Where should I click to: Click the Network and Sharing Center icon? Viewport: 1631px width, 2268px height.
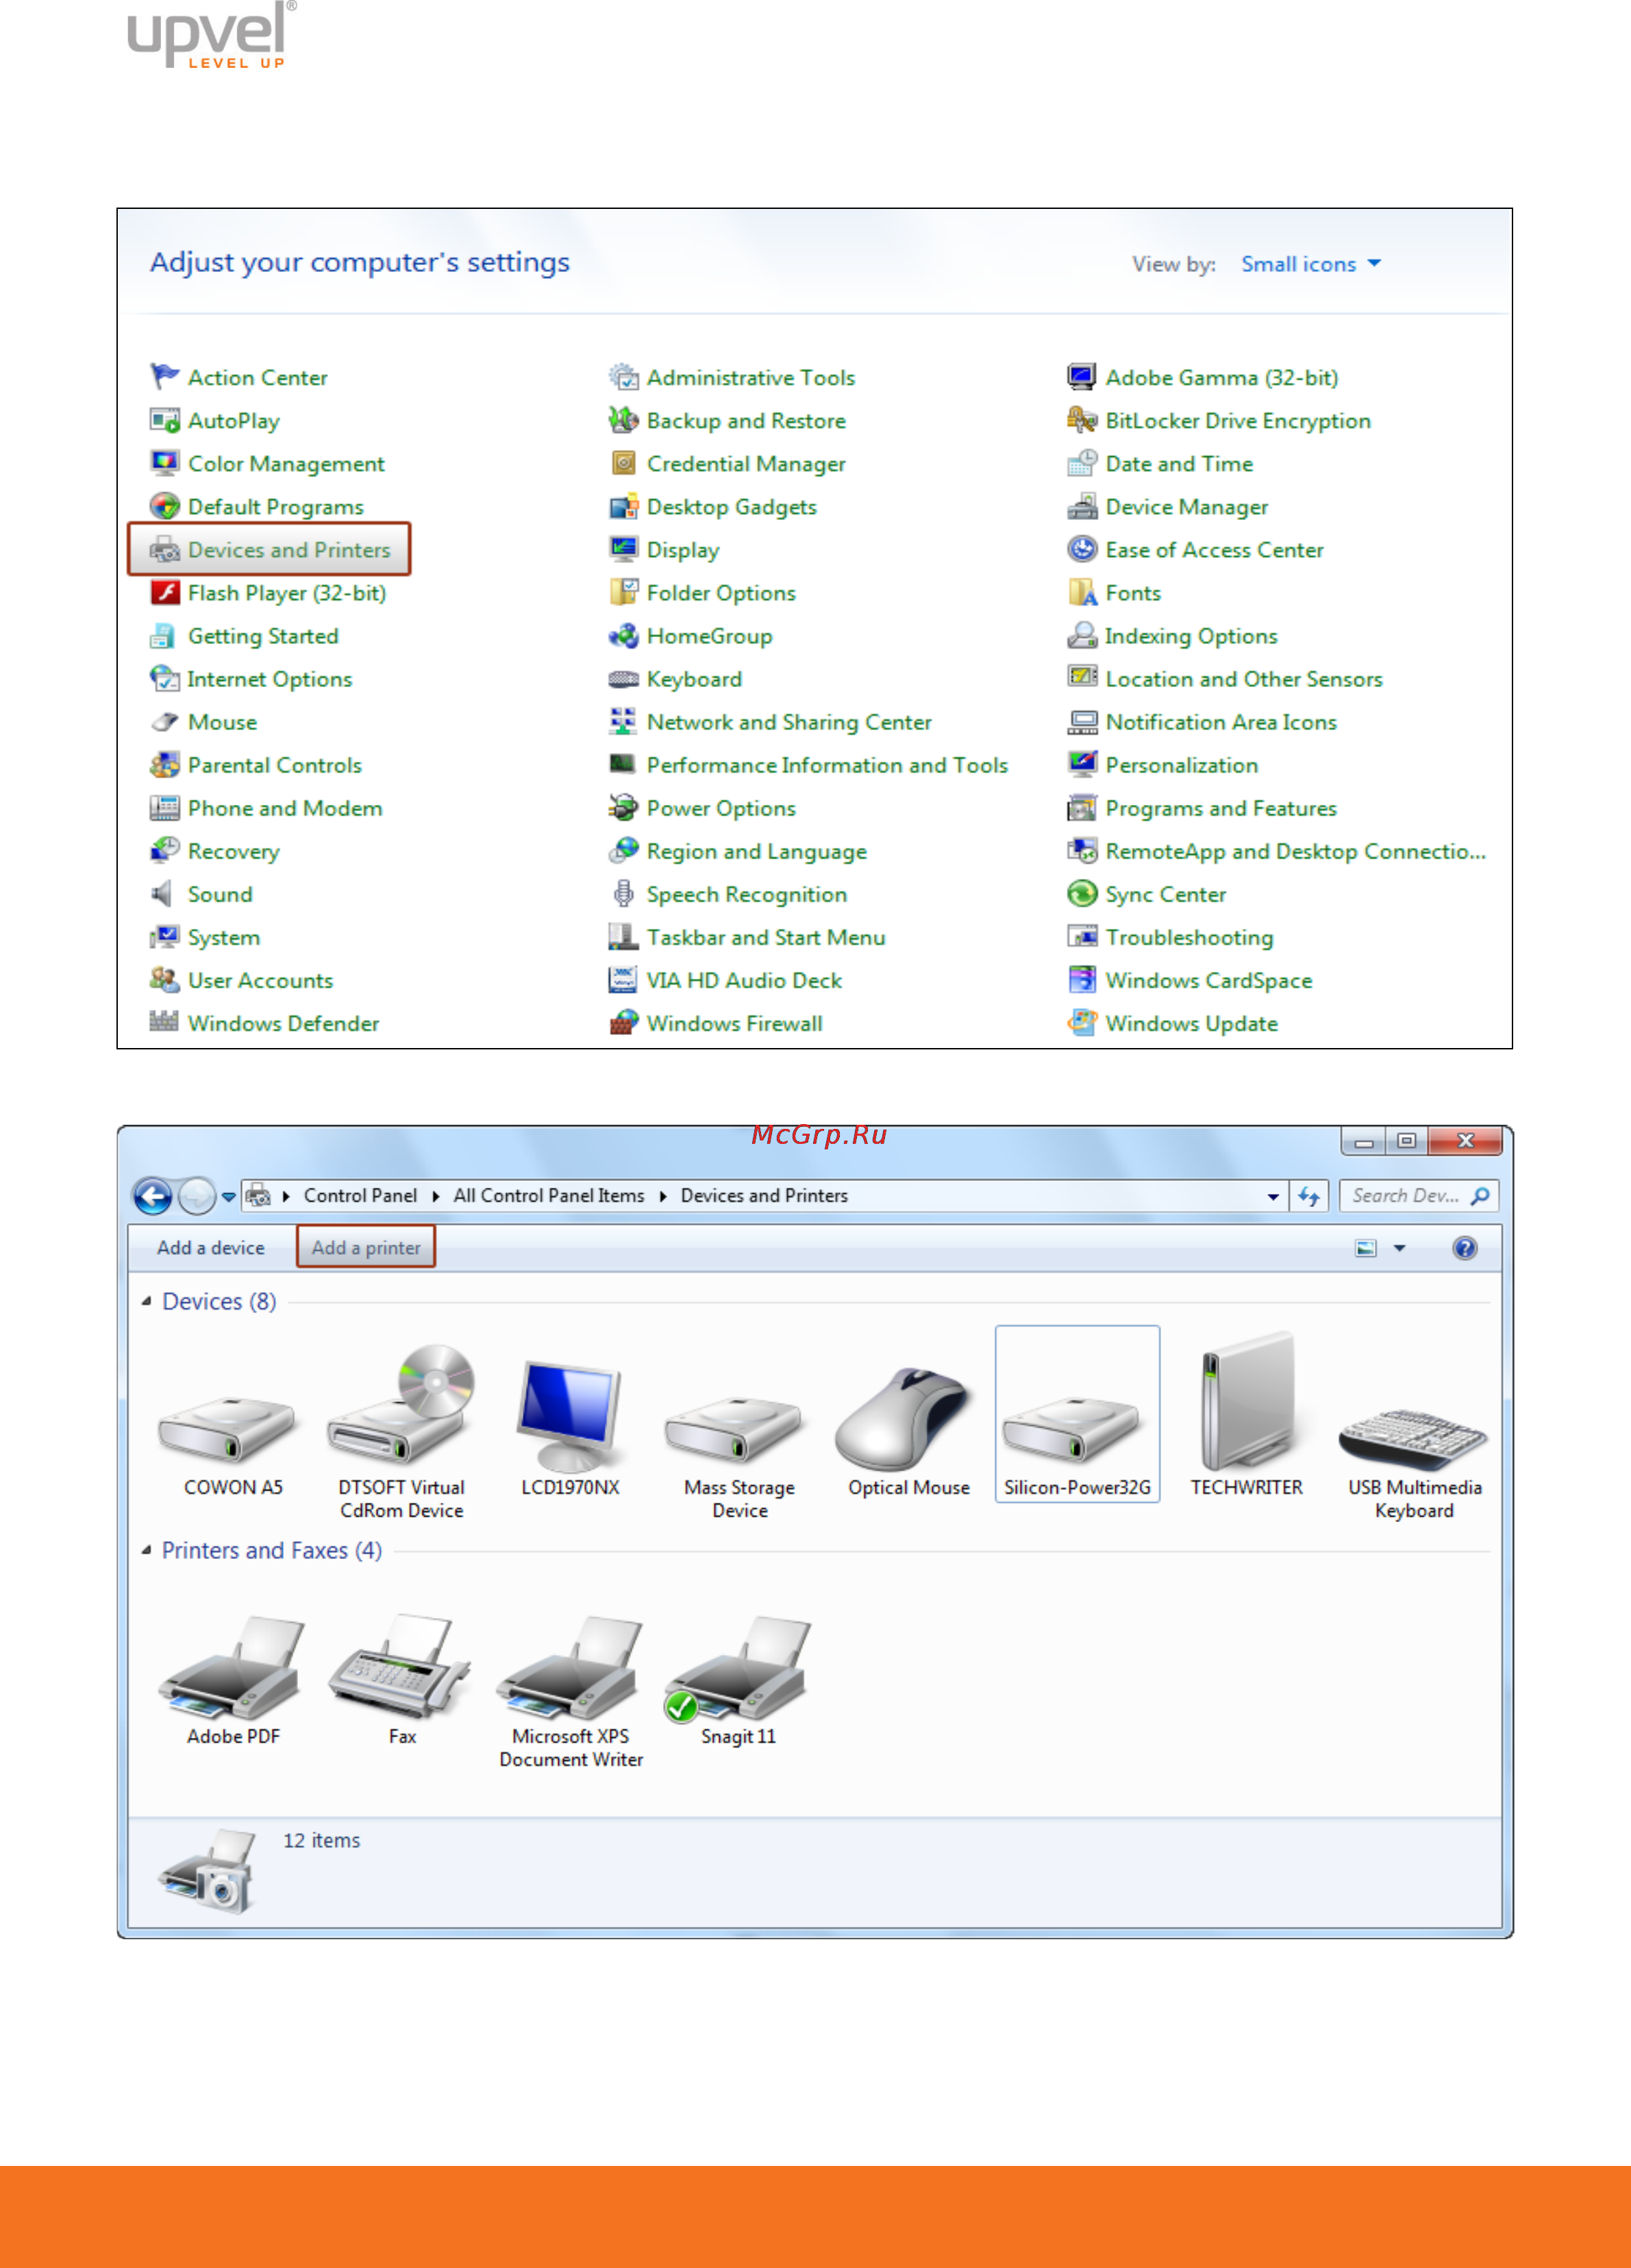point(623,721)
